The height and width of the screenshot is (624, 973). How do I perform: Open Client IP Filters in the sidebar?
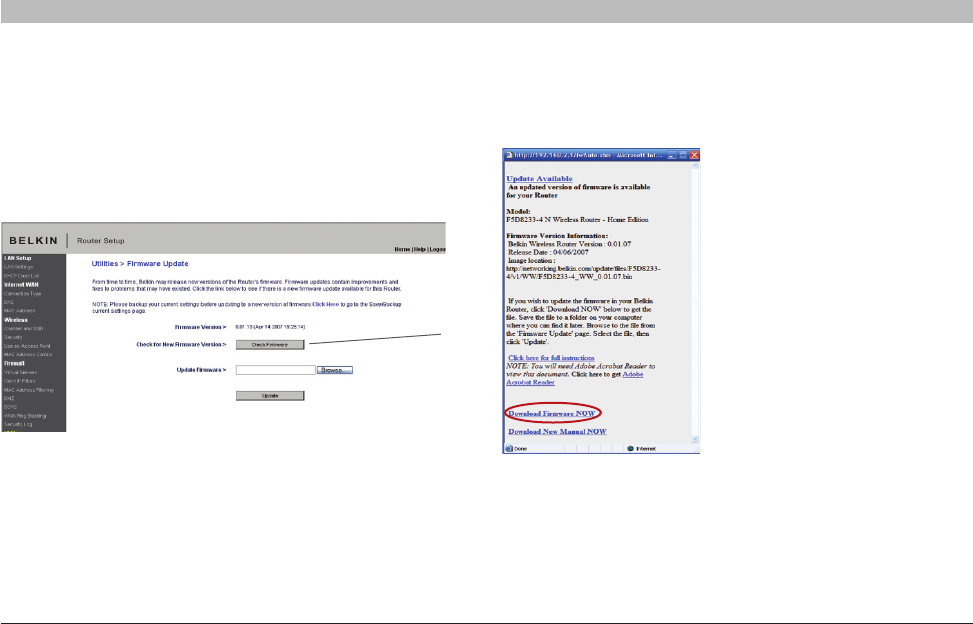[20, 381]
